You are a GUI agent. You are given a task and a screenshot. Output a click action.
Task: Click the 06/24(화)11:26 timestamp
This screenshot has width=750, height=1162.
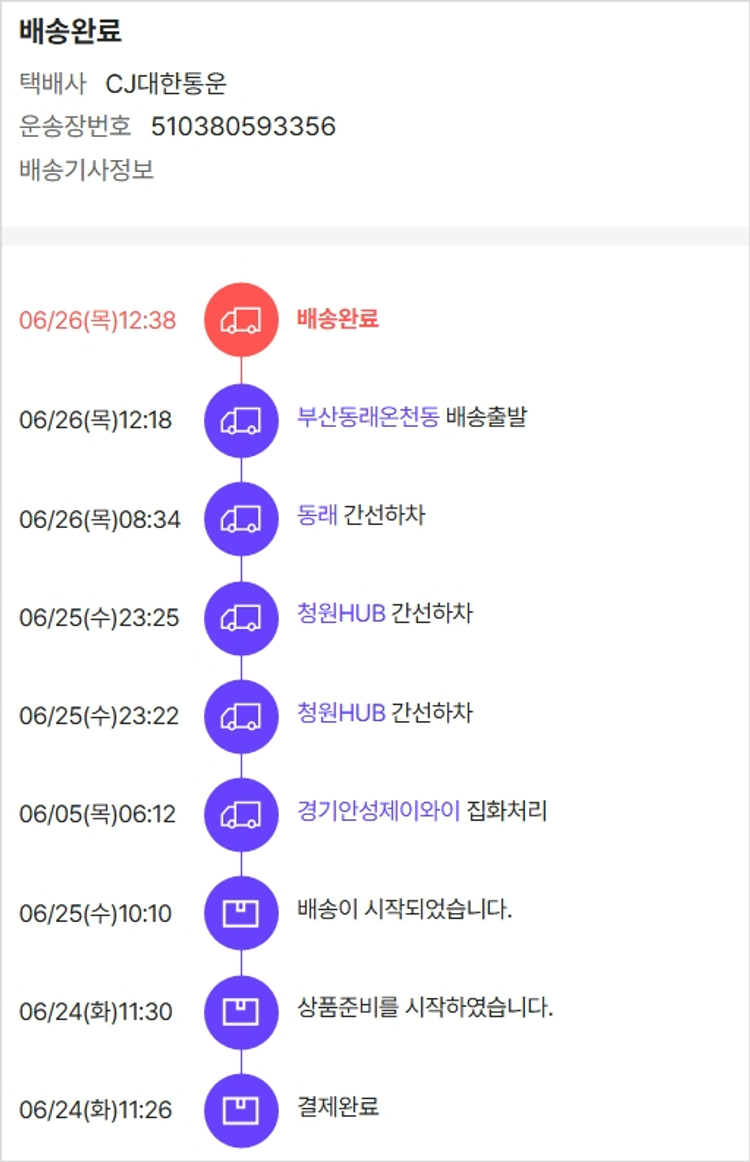(x=96, y=1110)
